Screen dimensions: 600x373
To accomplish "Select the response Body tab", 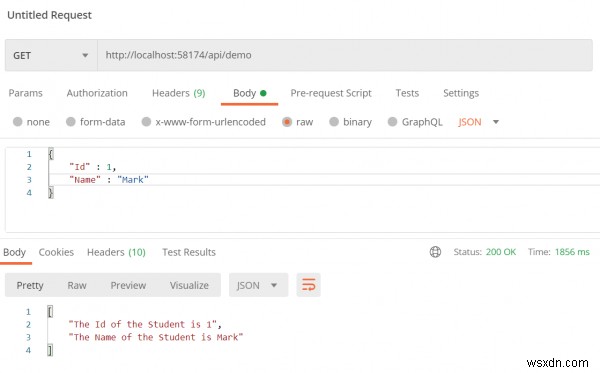I will click(x=15, y=252).
